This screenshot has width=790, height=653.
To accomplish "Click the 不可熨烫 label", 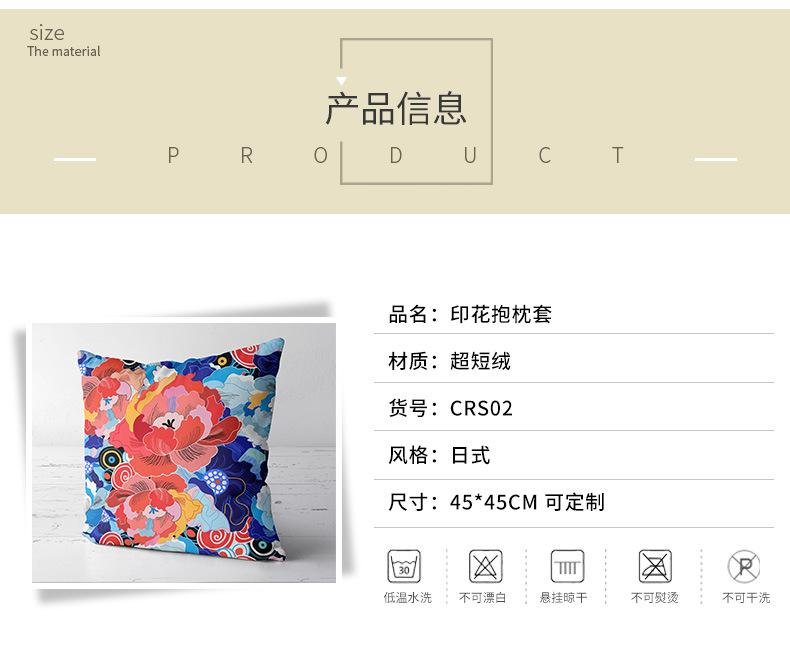I will [654, 598].
